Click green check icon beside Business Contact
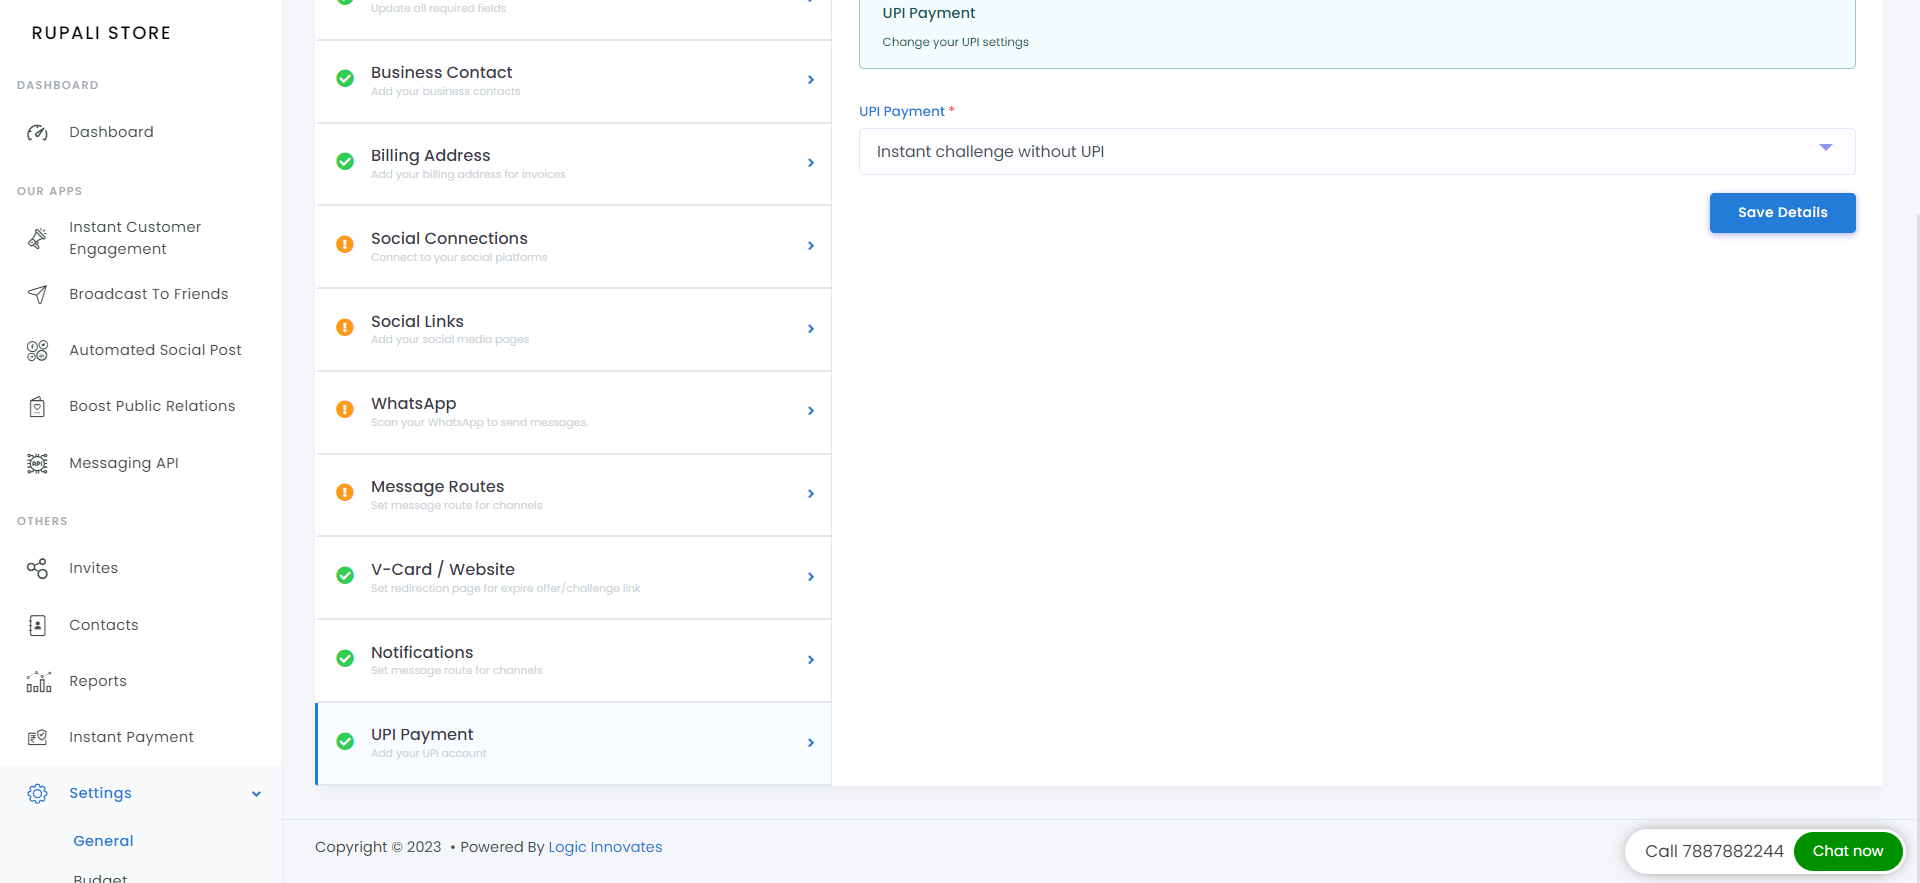This screenshot has height=883, width=1920. [x=345, y=79]
